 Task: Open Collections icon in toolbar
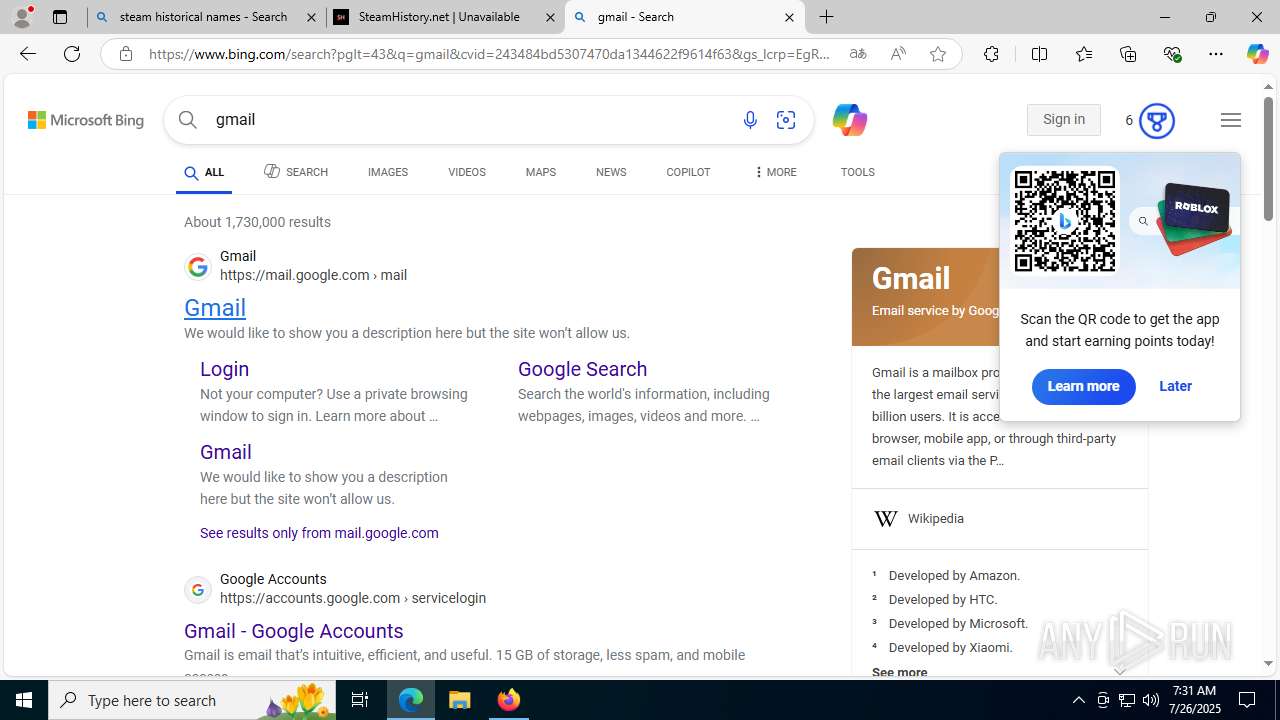tap(1128, 54)
